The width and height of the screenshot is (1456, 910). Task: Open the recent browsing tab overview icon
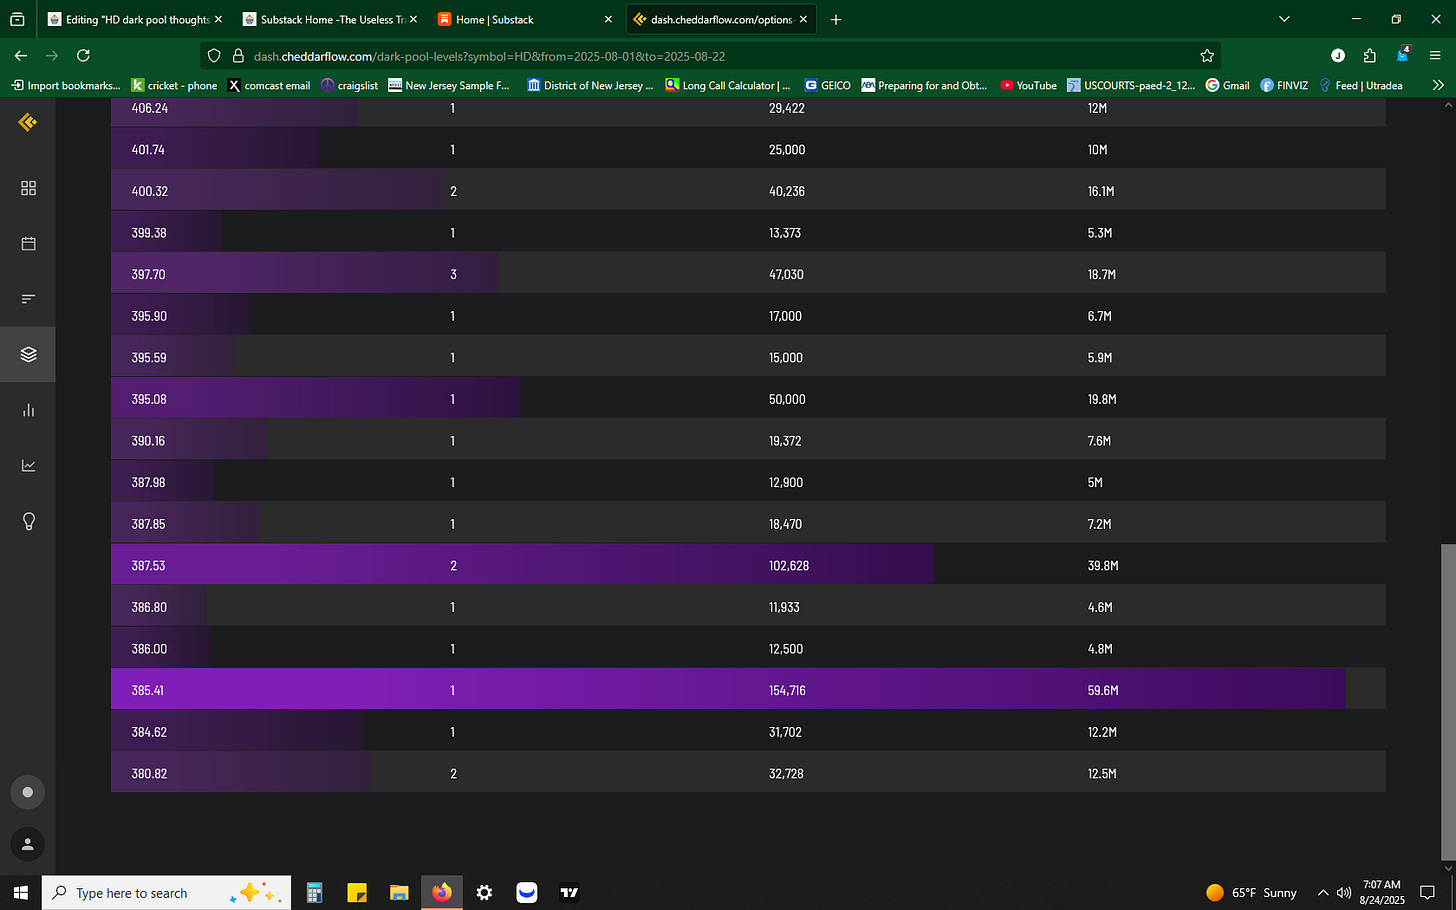[17, 19]
